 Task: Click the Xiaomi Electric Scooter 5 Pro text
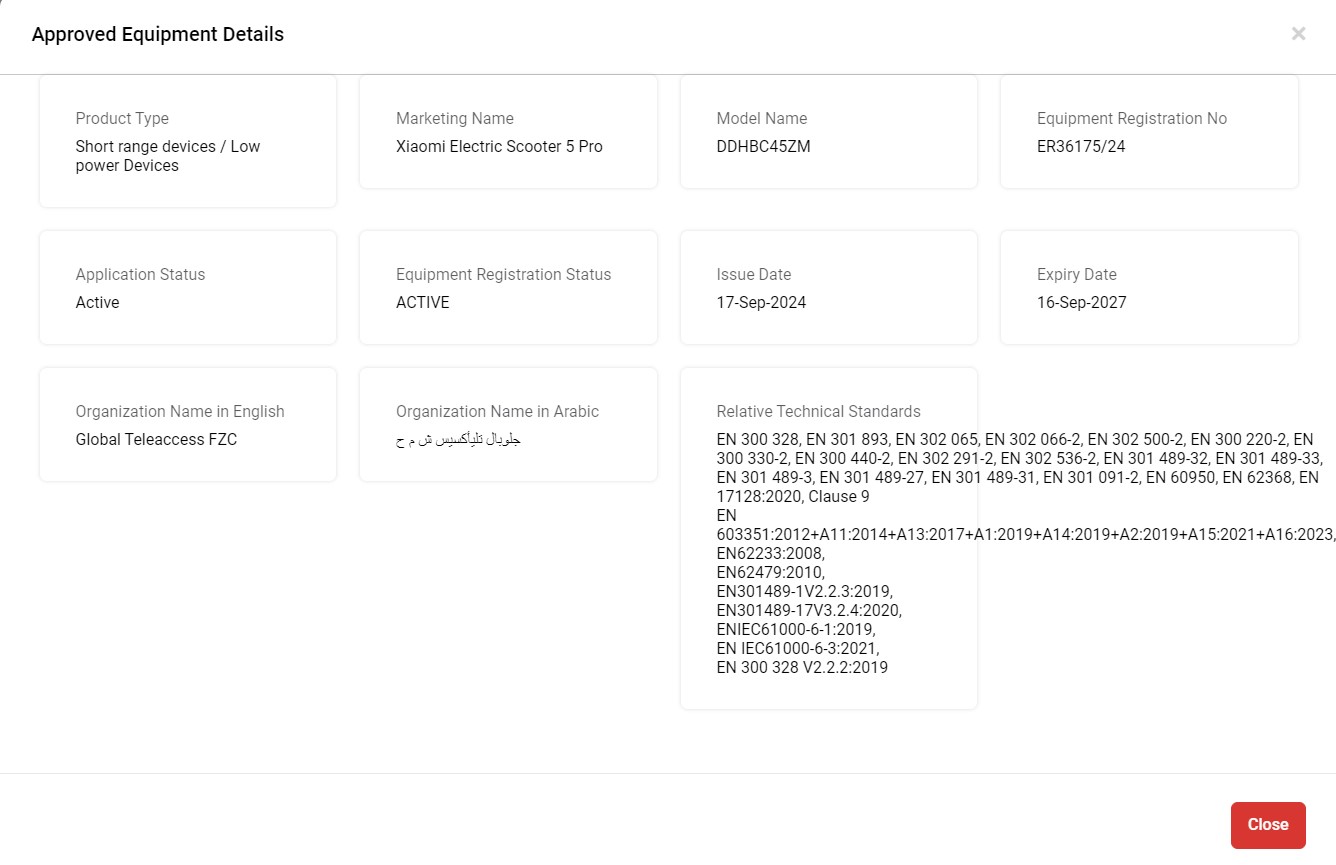click(x=499, y=147)
